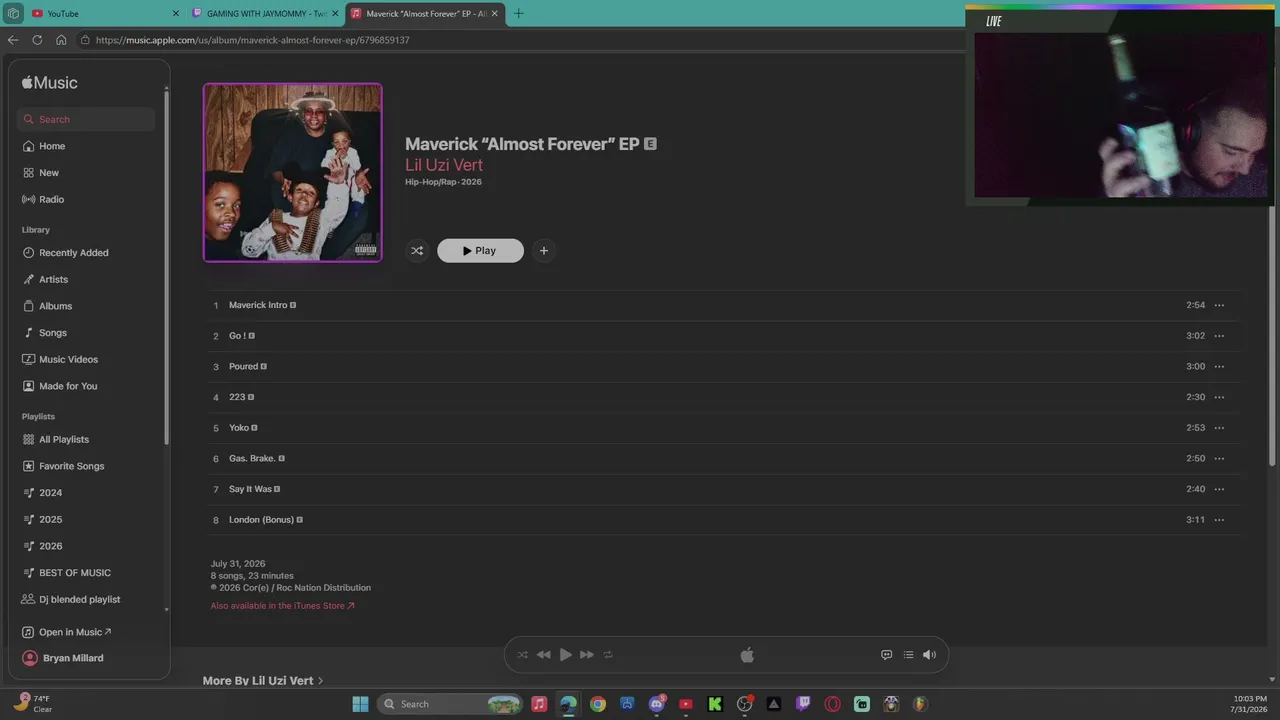Play the Maverick Almost Forever EP

click(480, 251)
